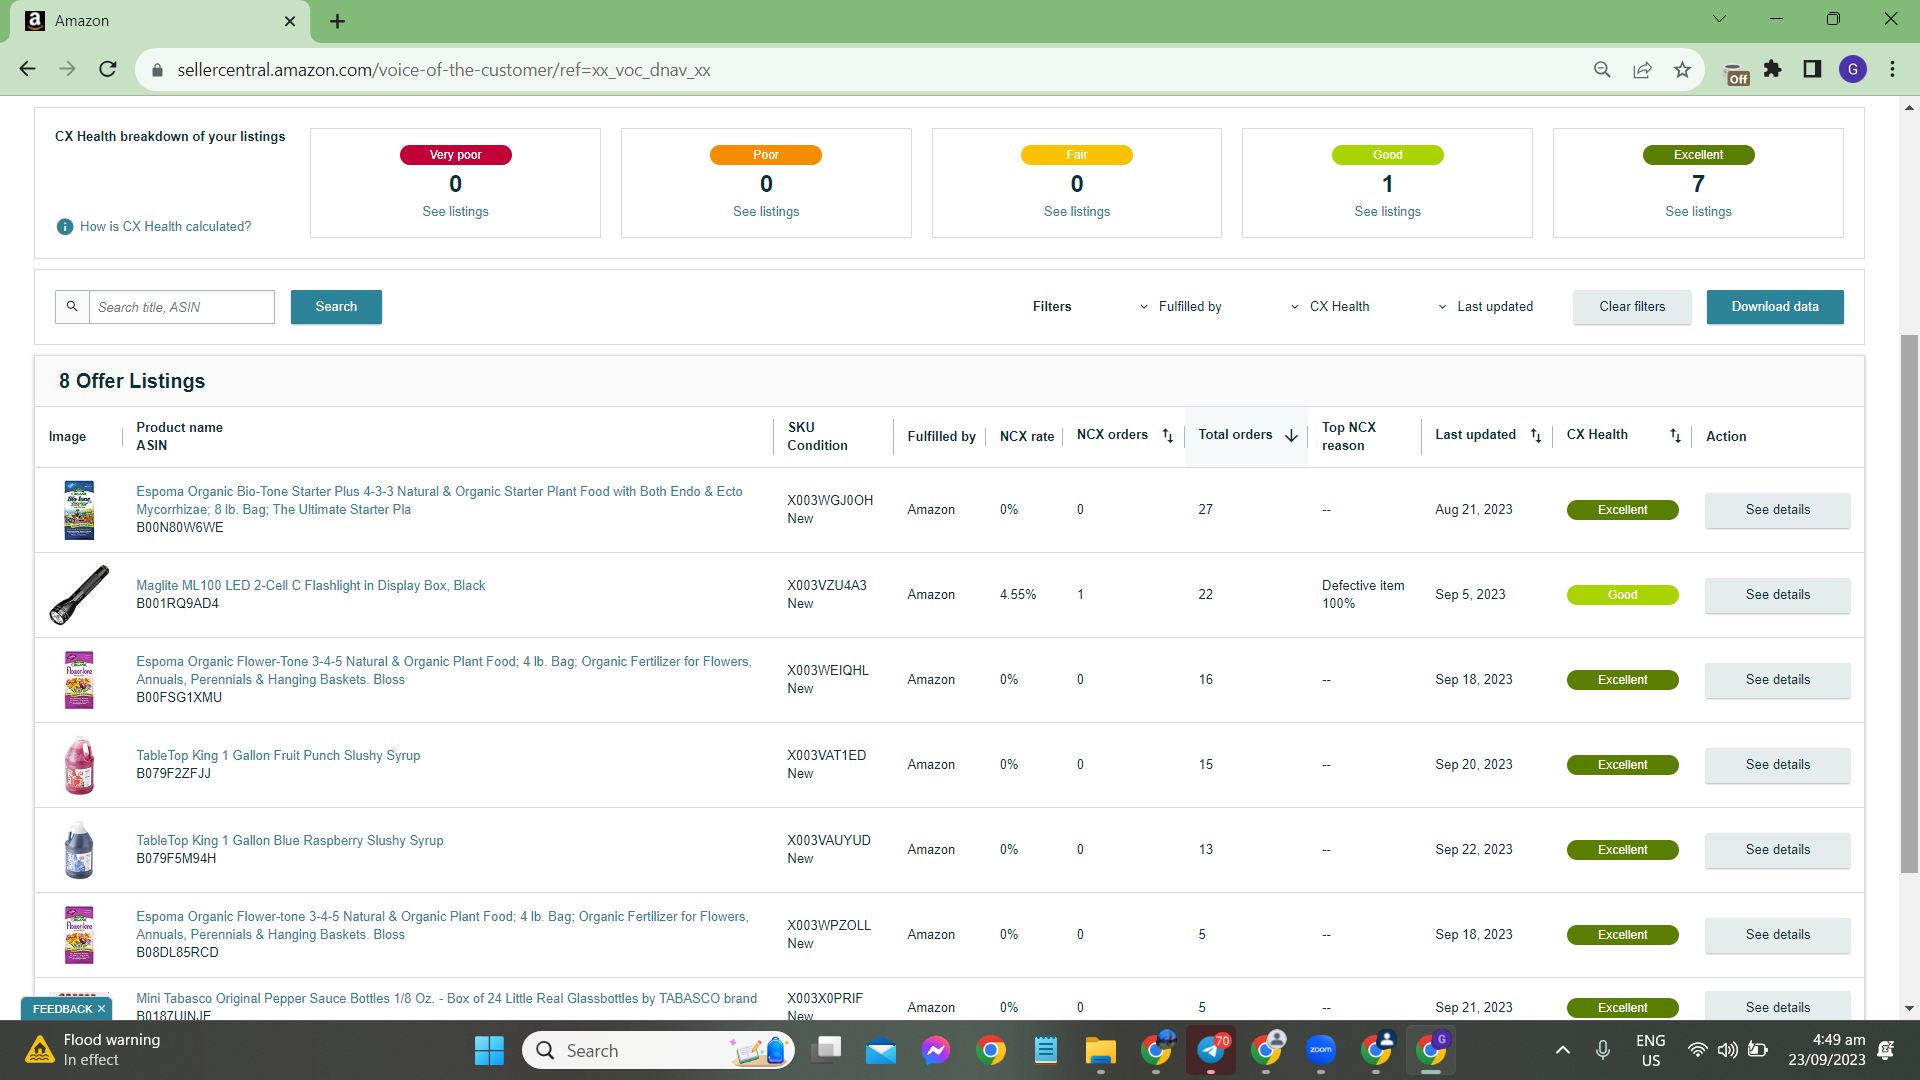Open Google profile avatar G
The image size is (1920, 1080).
coord(1853,69)
